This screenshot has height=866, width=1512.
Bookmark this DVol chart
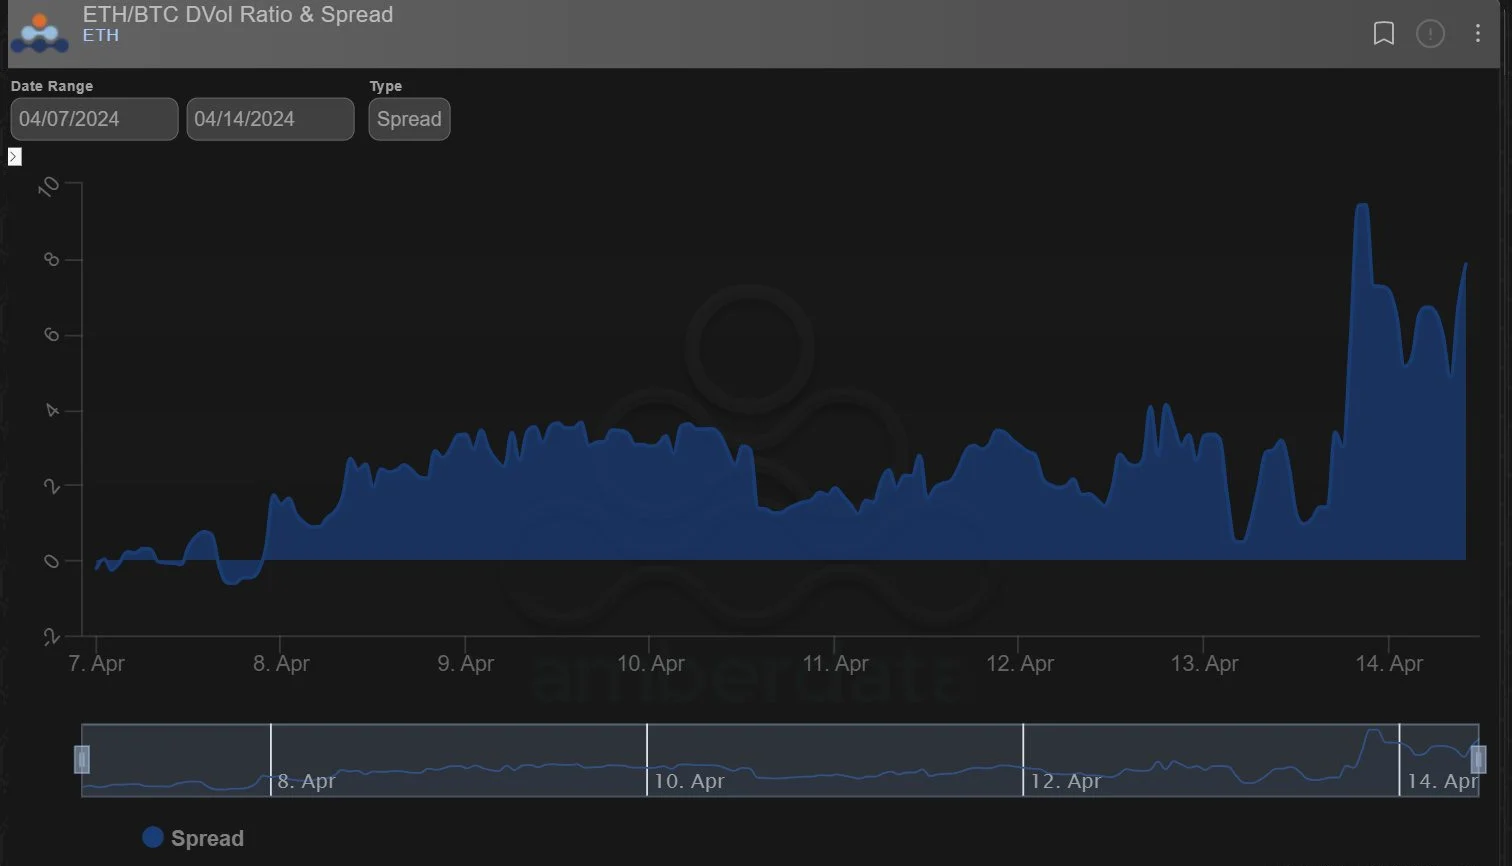click(1384, 34)
